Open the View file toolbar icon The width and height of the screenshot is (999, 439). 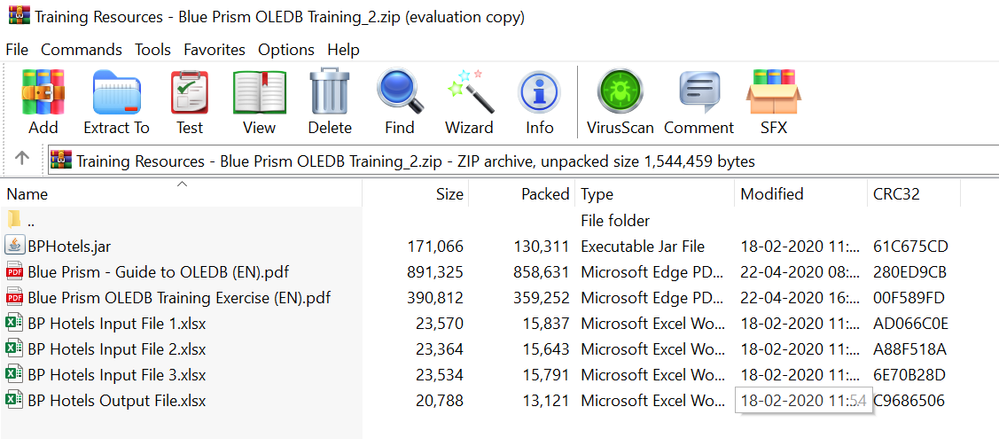click(259, 92)
